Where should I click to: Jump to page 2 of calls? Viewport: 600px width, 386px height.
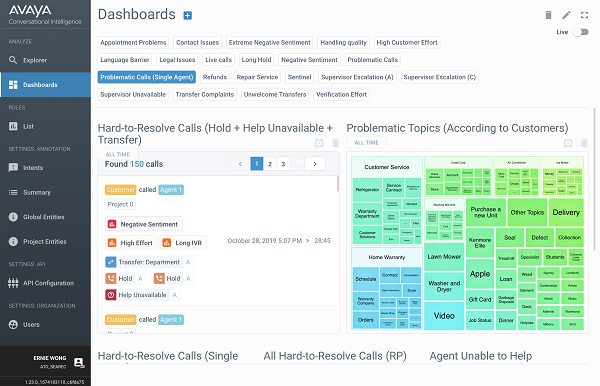click(270, 164)
